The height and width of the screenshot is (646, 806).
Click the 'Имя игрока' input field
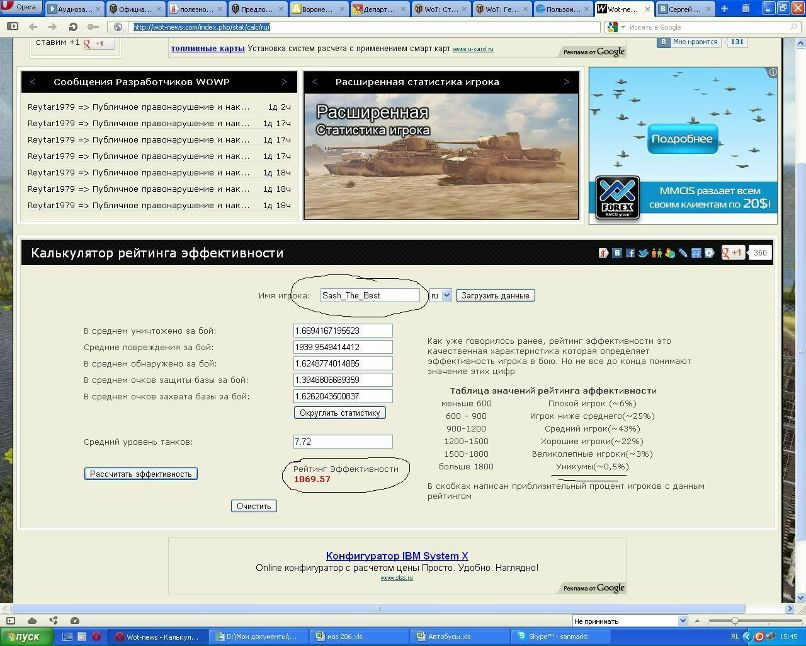(x=369, y=296)
